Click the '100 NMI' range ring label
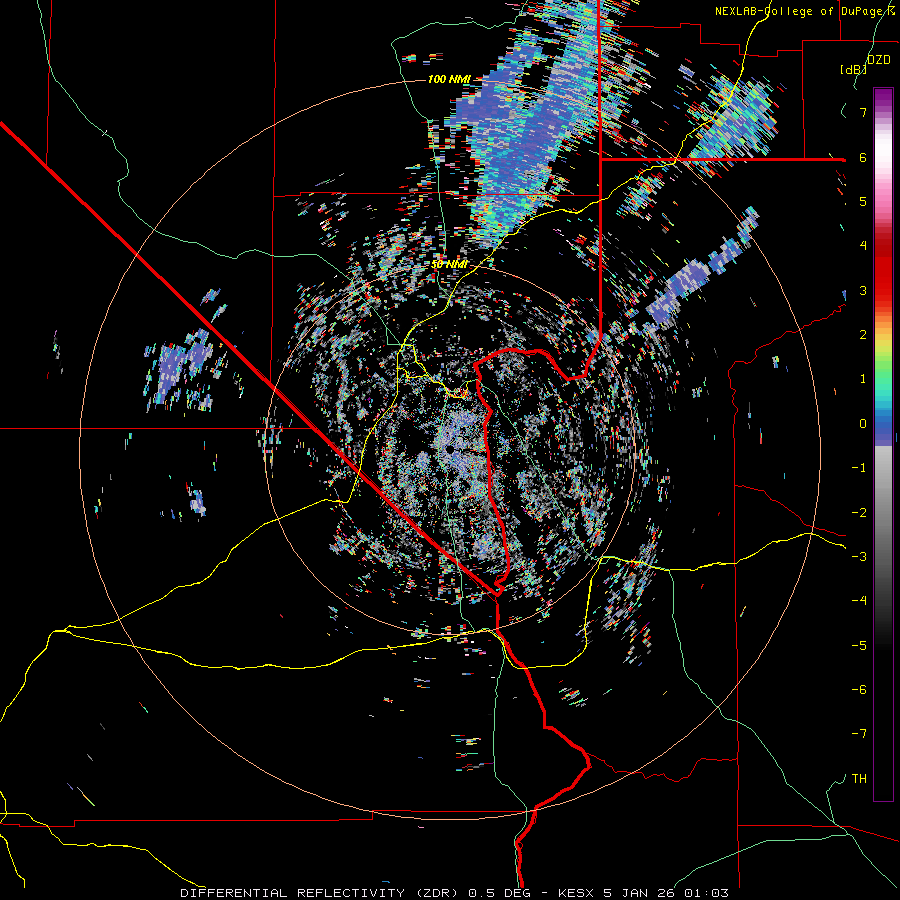Image resolution: width=900 pixels, height=900 pixels. 449,79
